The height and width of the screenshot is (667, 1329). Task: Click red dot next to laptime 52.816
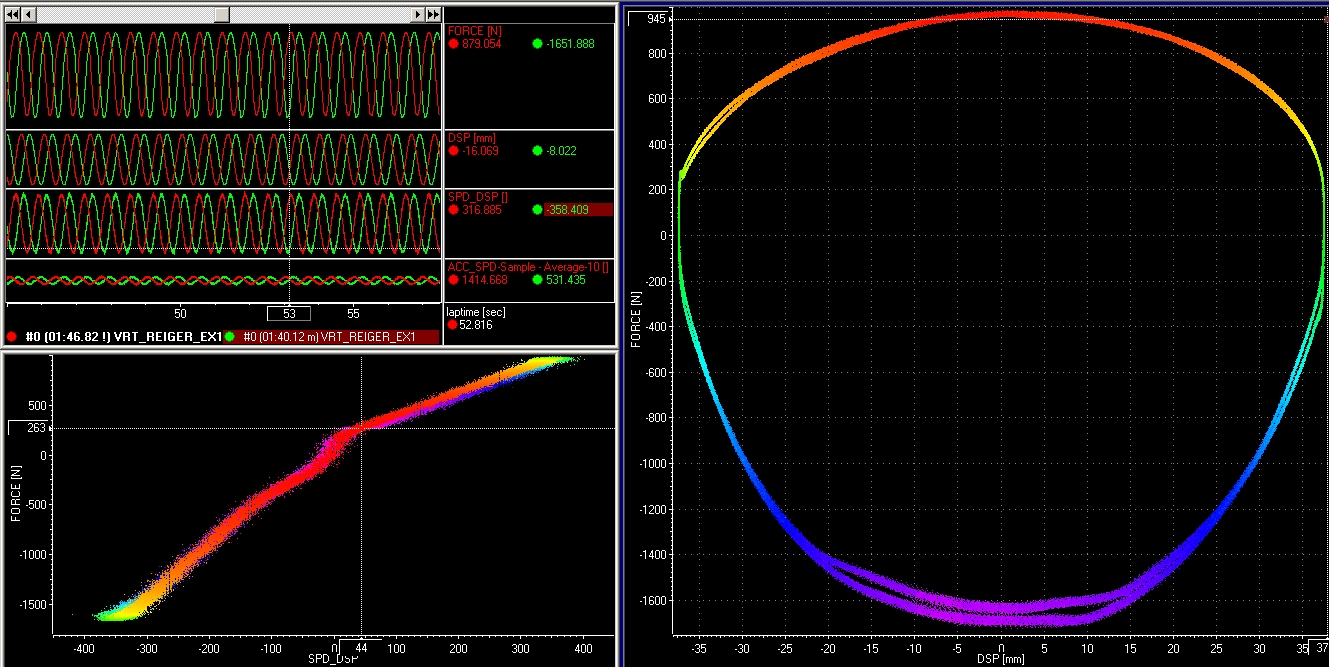click(x=453, y=325)
